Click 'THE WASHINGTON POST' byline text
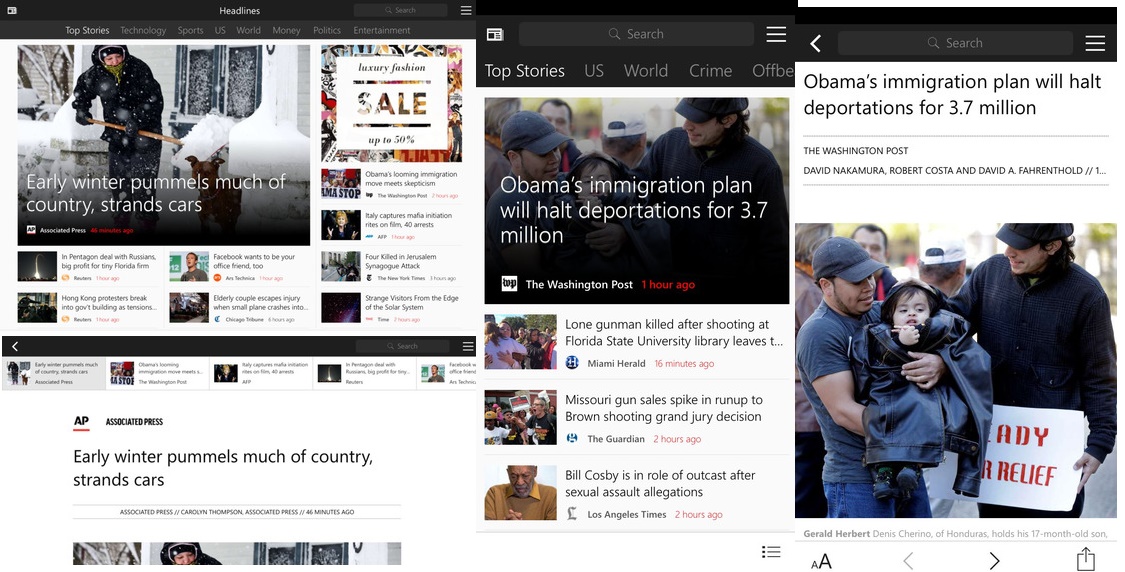 [x=855, y=151]
